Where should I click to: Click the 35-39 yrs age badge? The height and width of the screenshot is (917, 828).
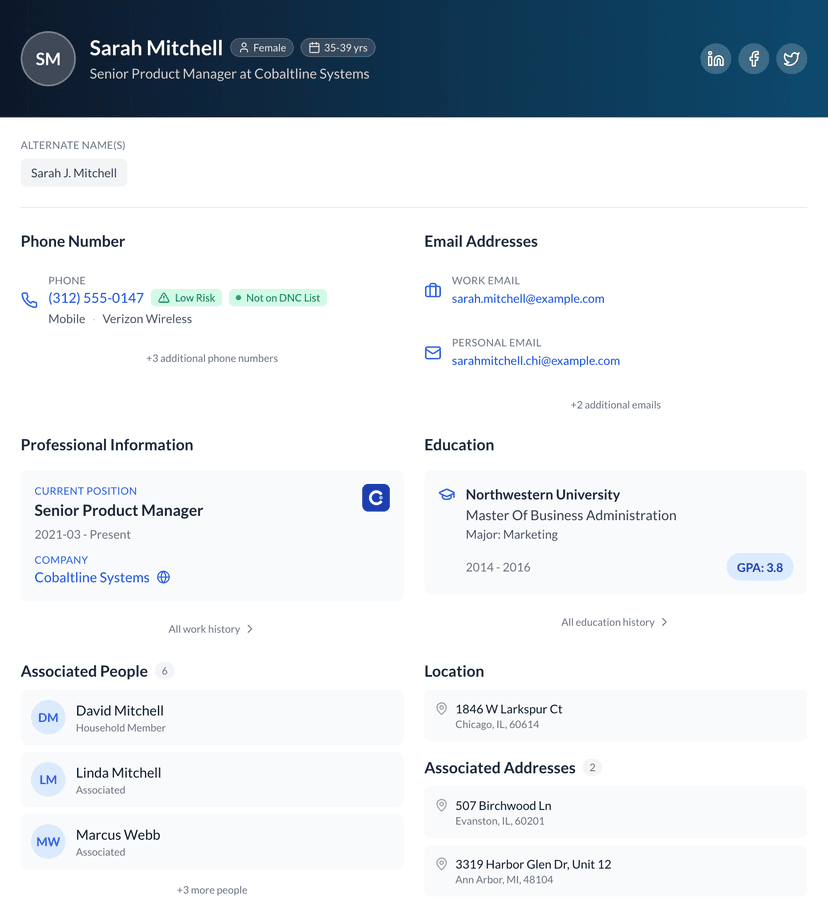click(x=338, y=48)
